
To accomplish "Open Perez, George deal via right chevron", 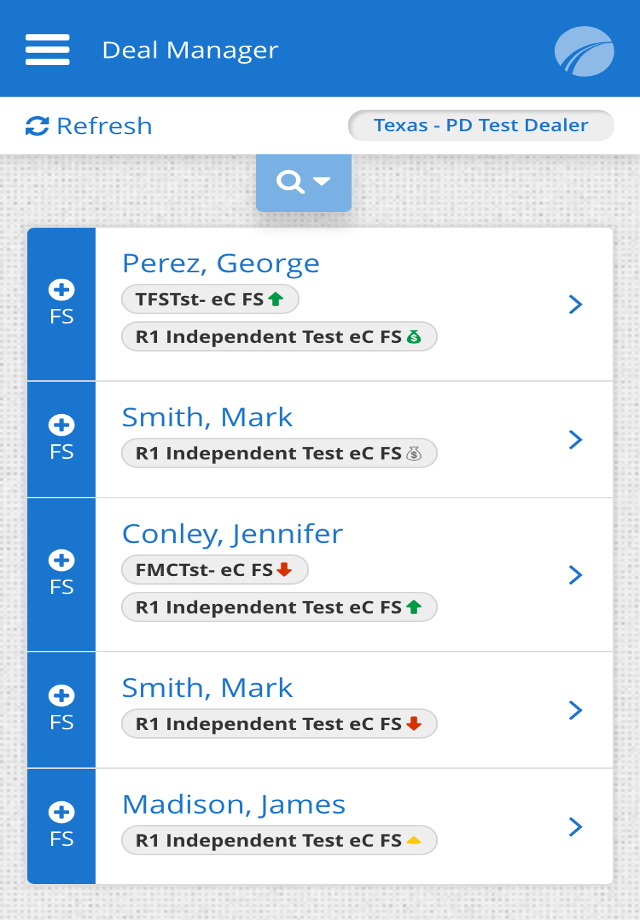I will (575, 304).
